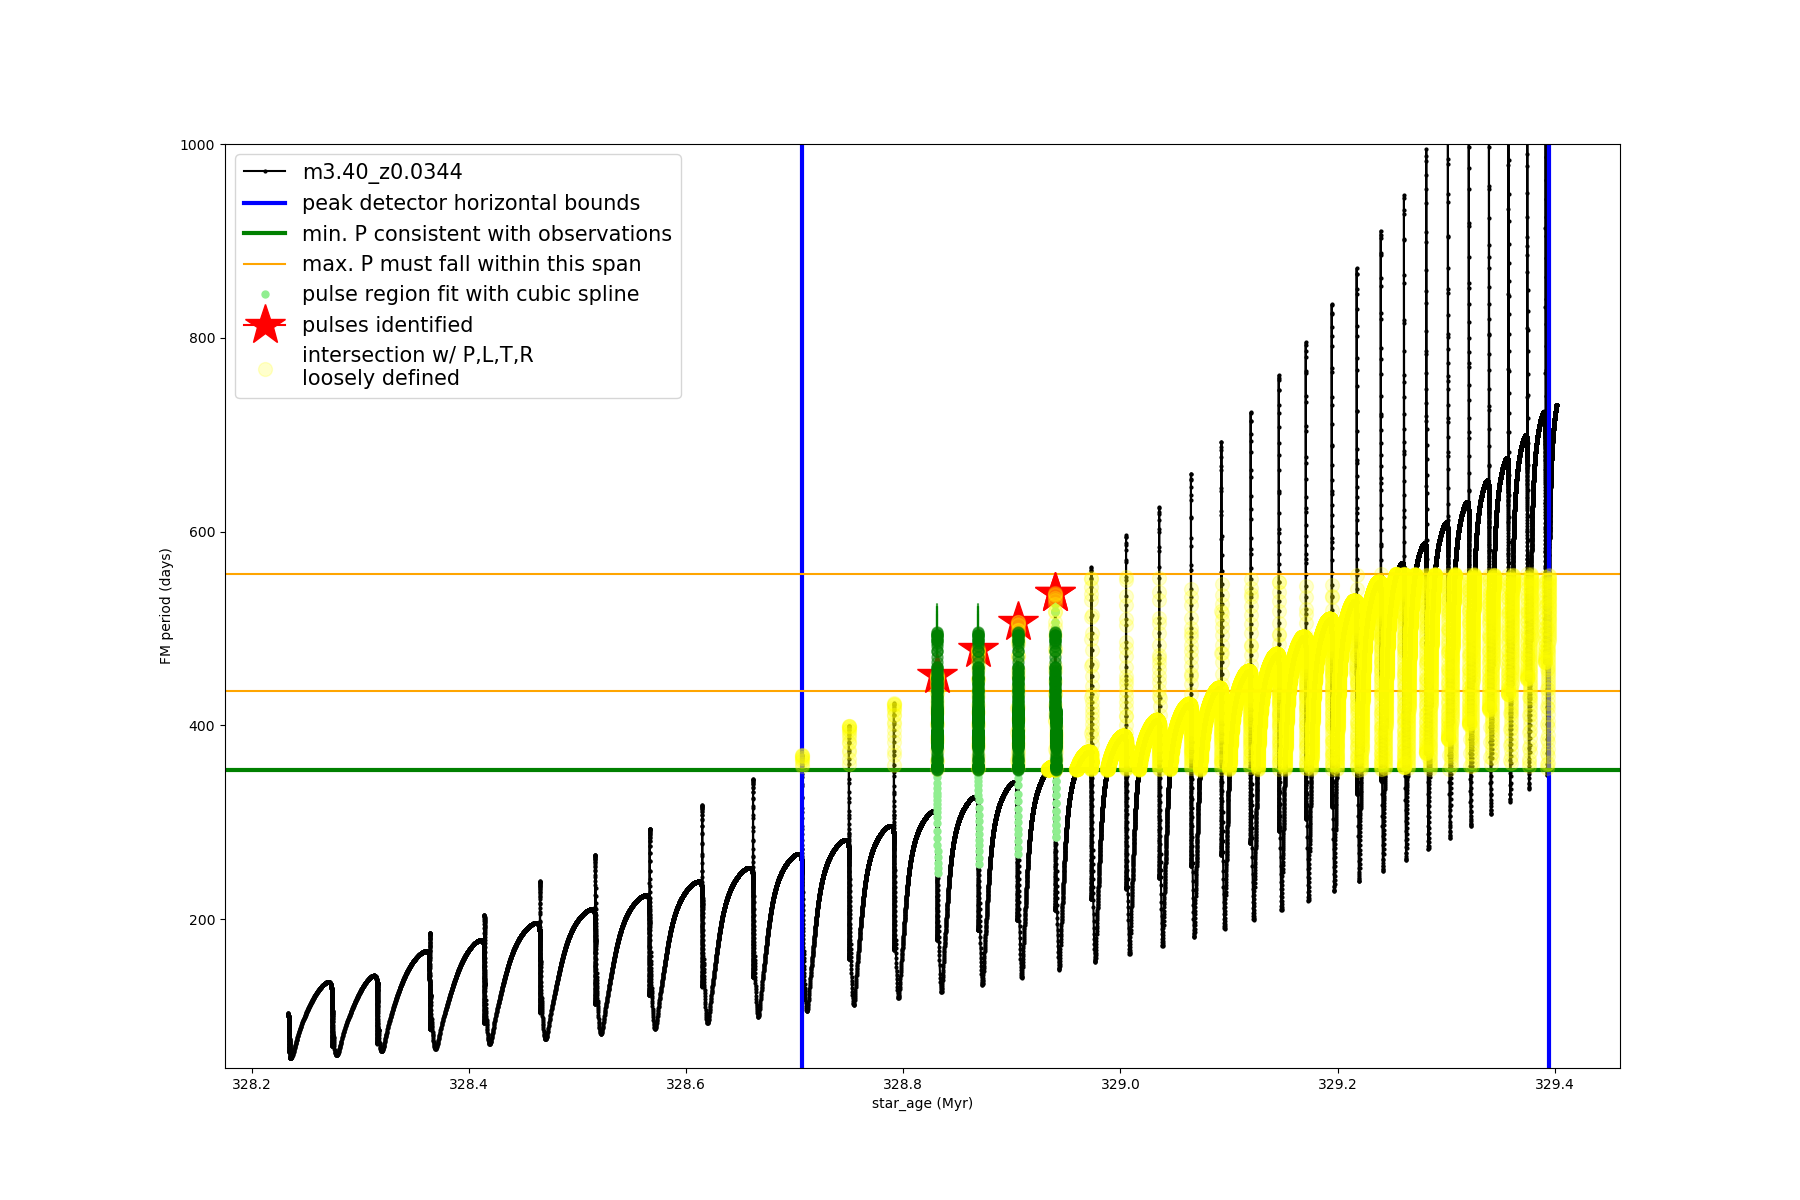Click 'min. P consistent with observations' label
Screen dimensions: 1800x1200
486,234
